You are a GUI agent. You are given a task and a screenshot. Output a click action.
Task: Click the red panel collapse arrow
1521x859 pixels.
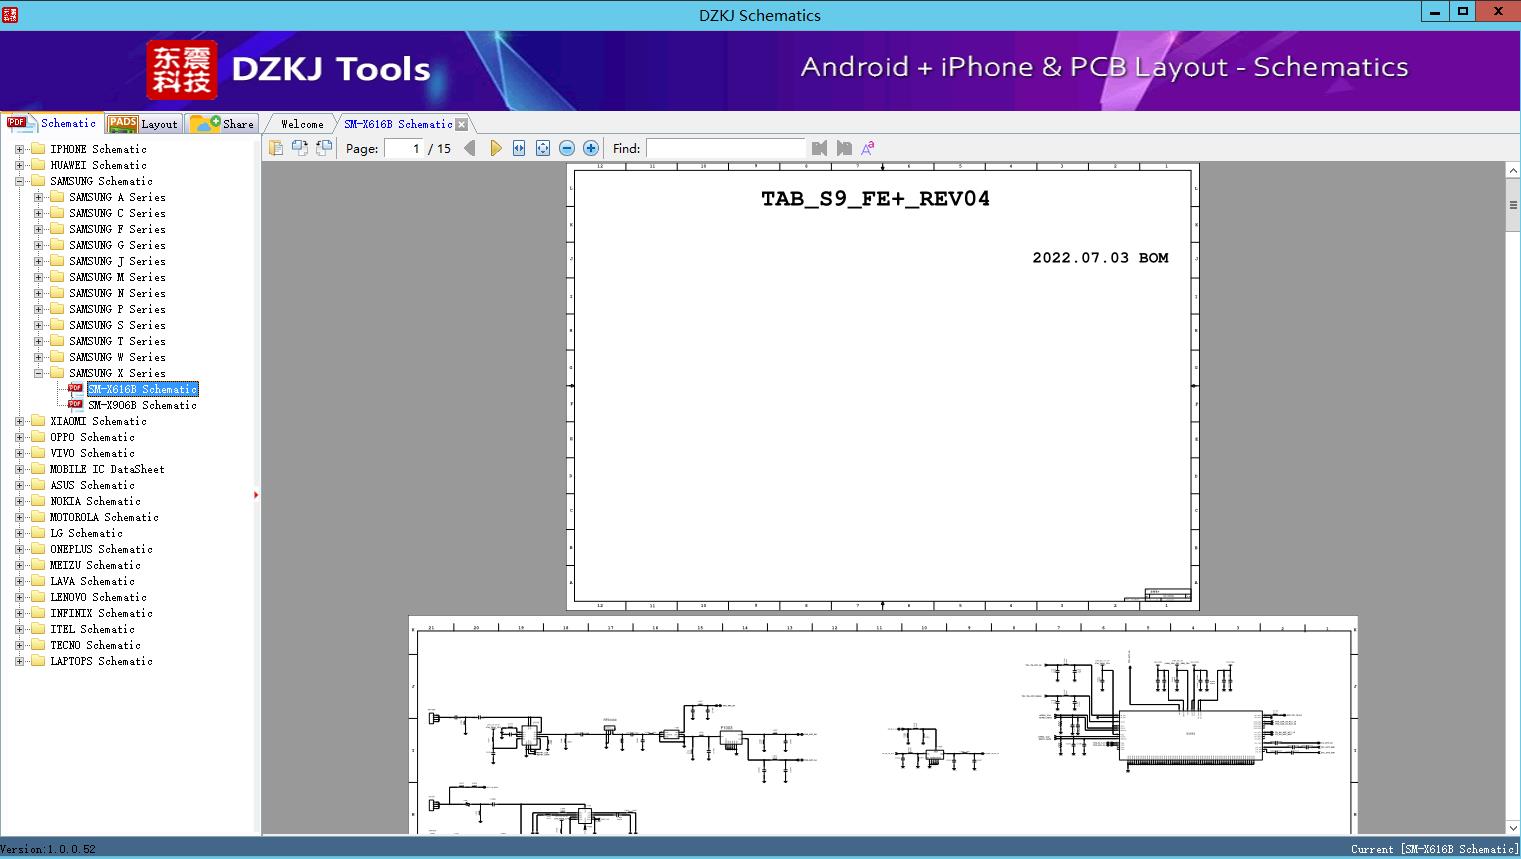[x=256, y=494]
